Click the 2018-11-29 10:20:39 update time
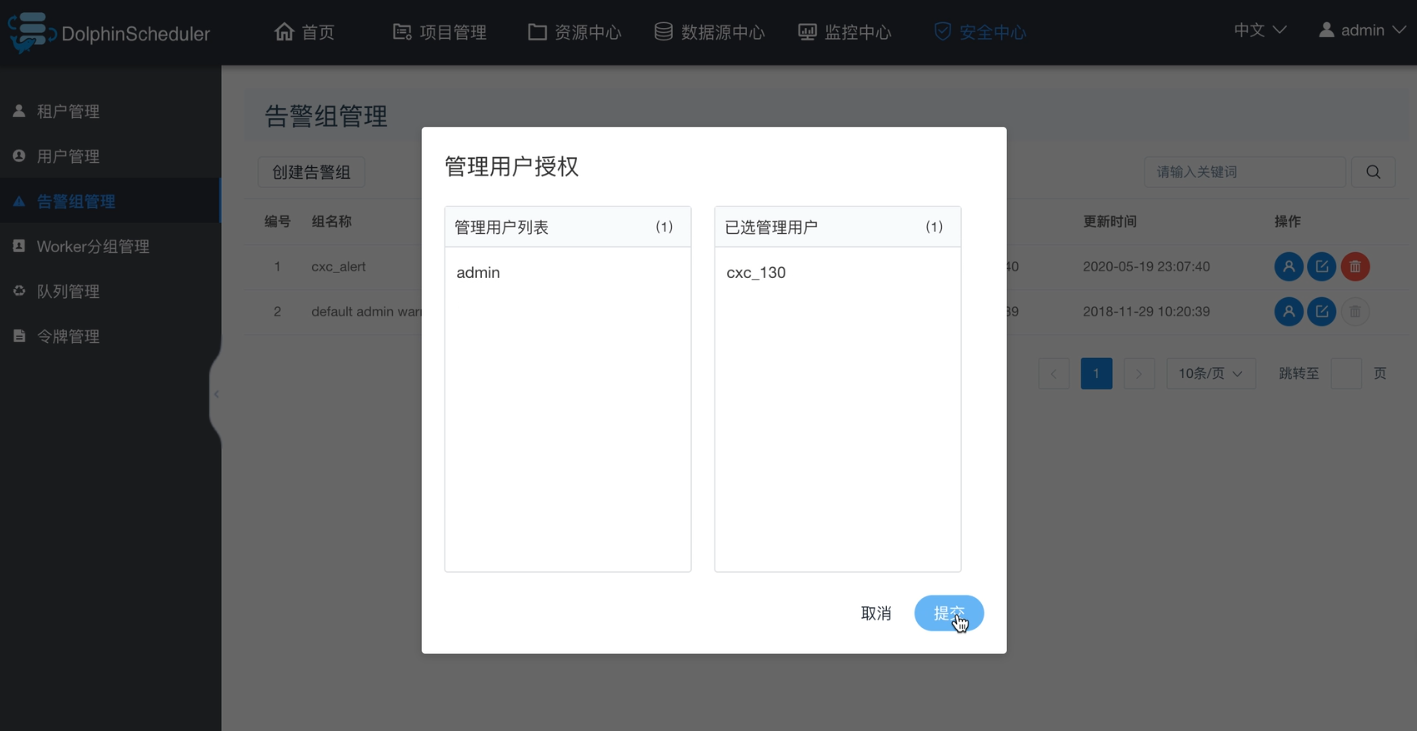Image resolution: width=1417 pixels, height=731 pixels. (x=1146, y=312)
